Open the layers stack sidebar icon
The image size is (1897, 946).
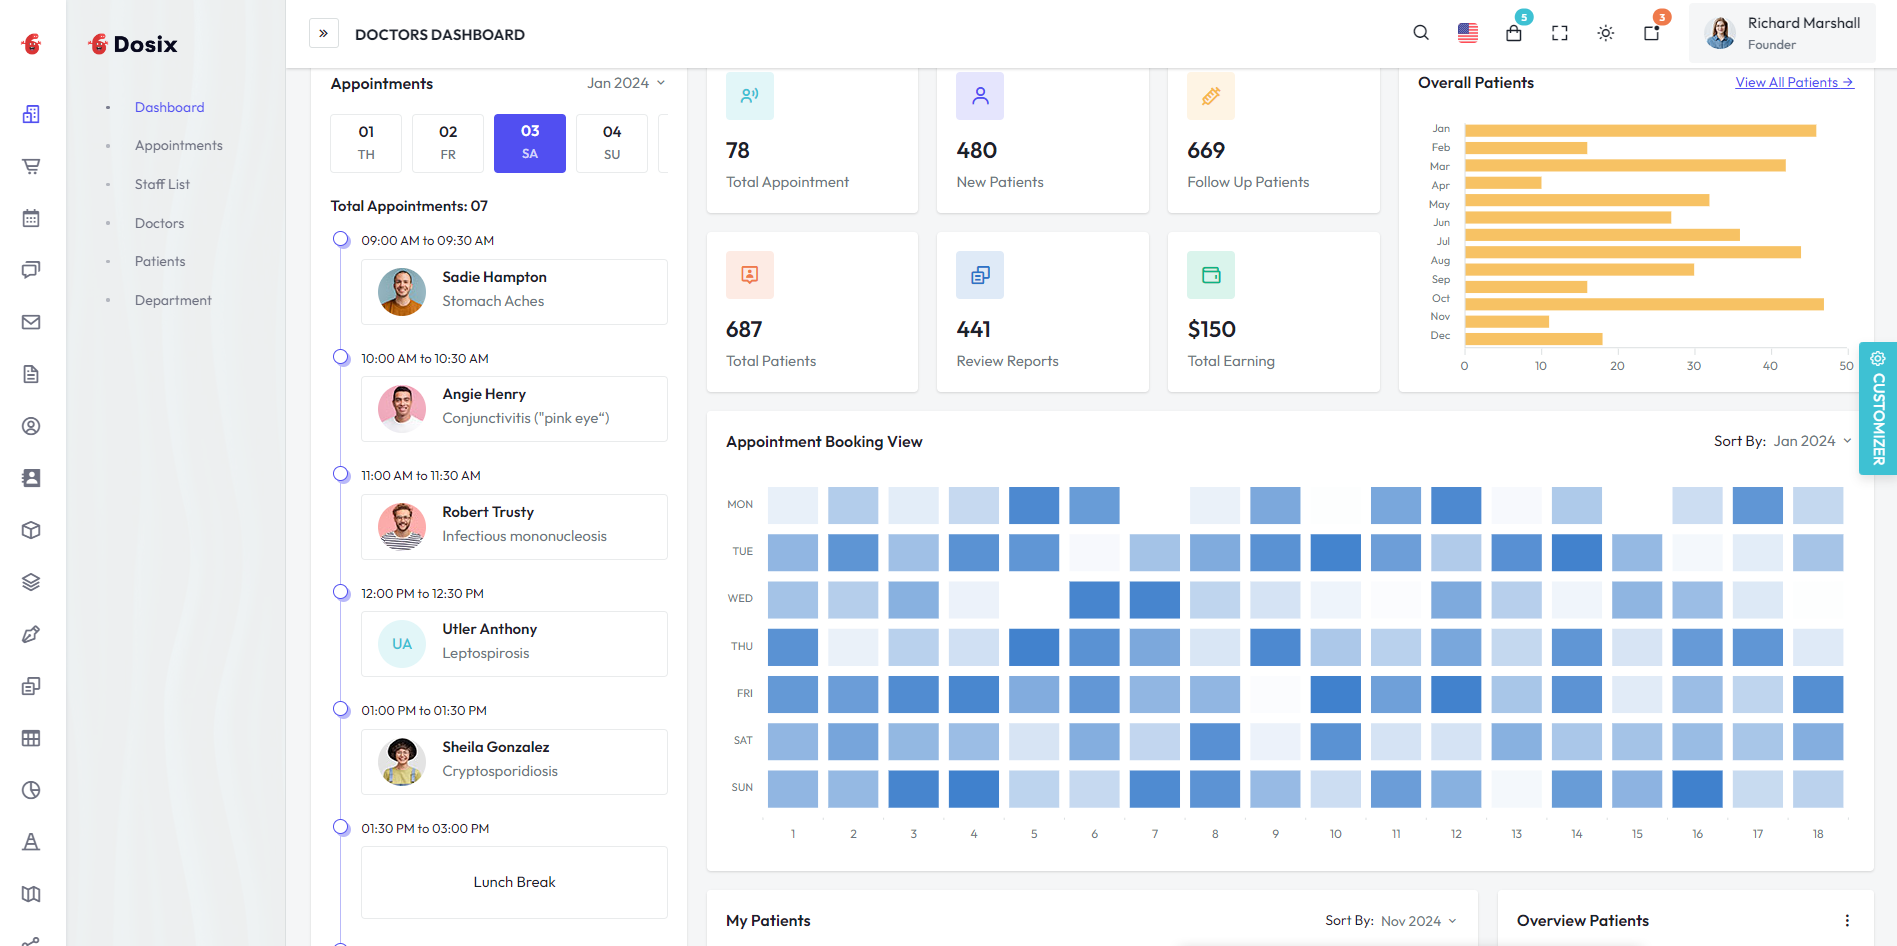tap(31, 582)
